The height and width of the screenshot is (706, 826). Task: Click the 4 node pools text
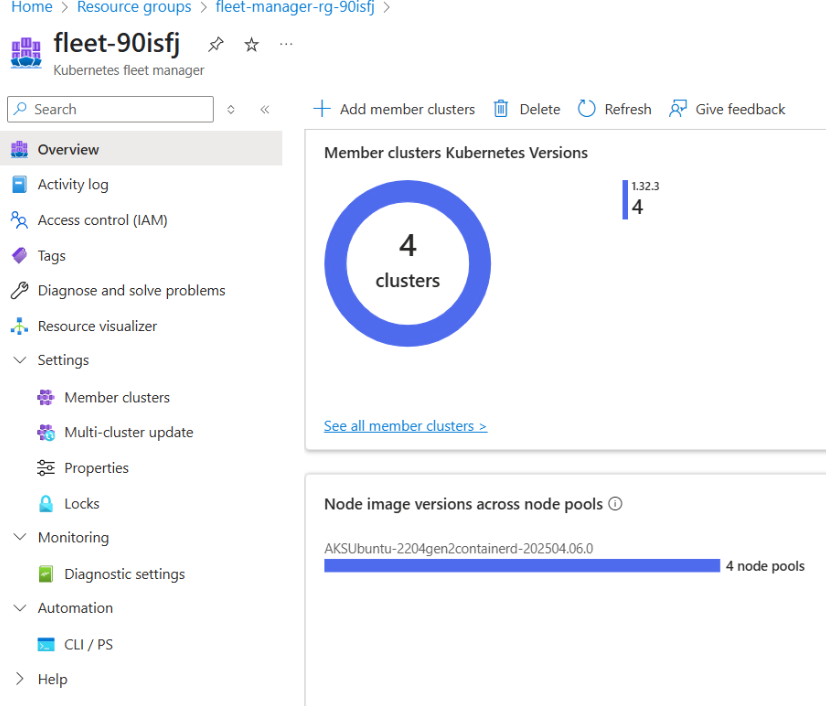(x=765, y=566)
